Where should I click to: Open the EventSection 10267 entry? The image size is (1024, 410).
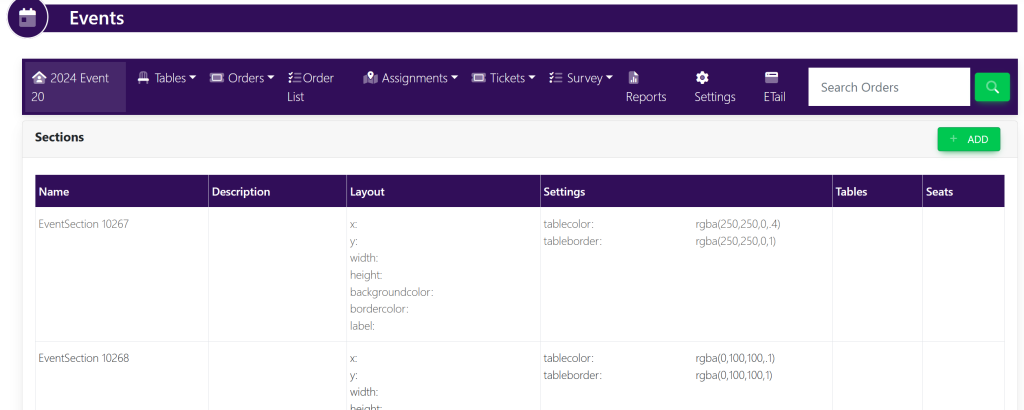pyautogui.click(x=83, y=224)
